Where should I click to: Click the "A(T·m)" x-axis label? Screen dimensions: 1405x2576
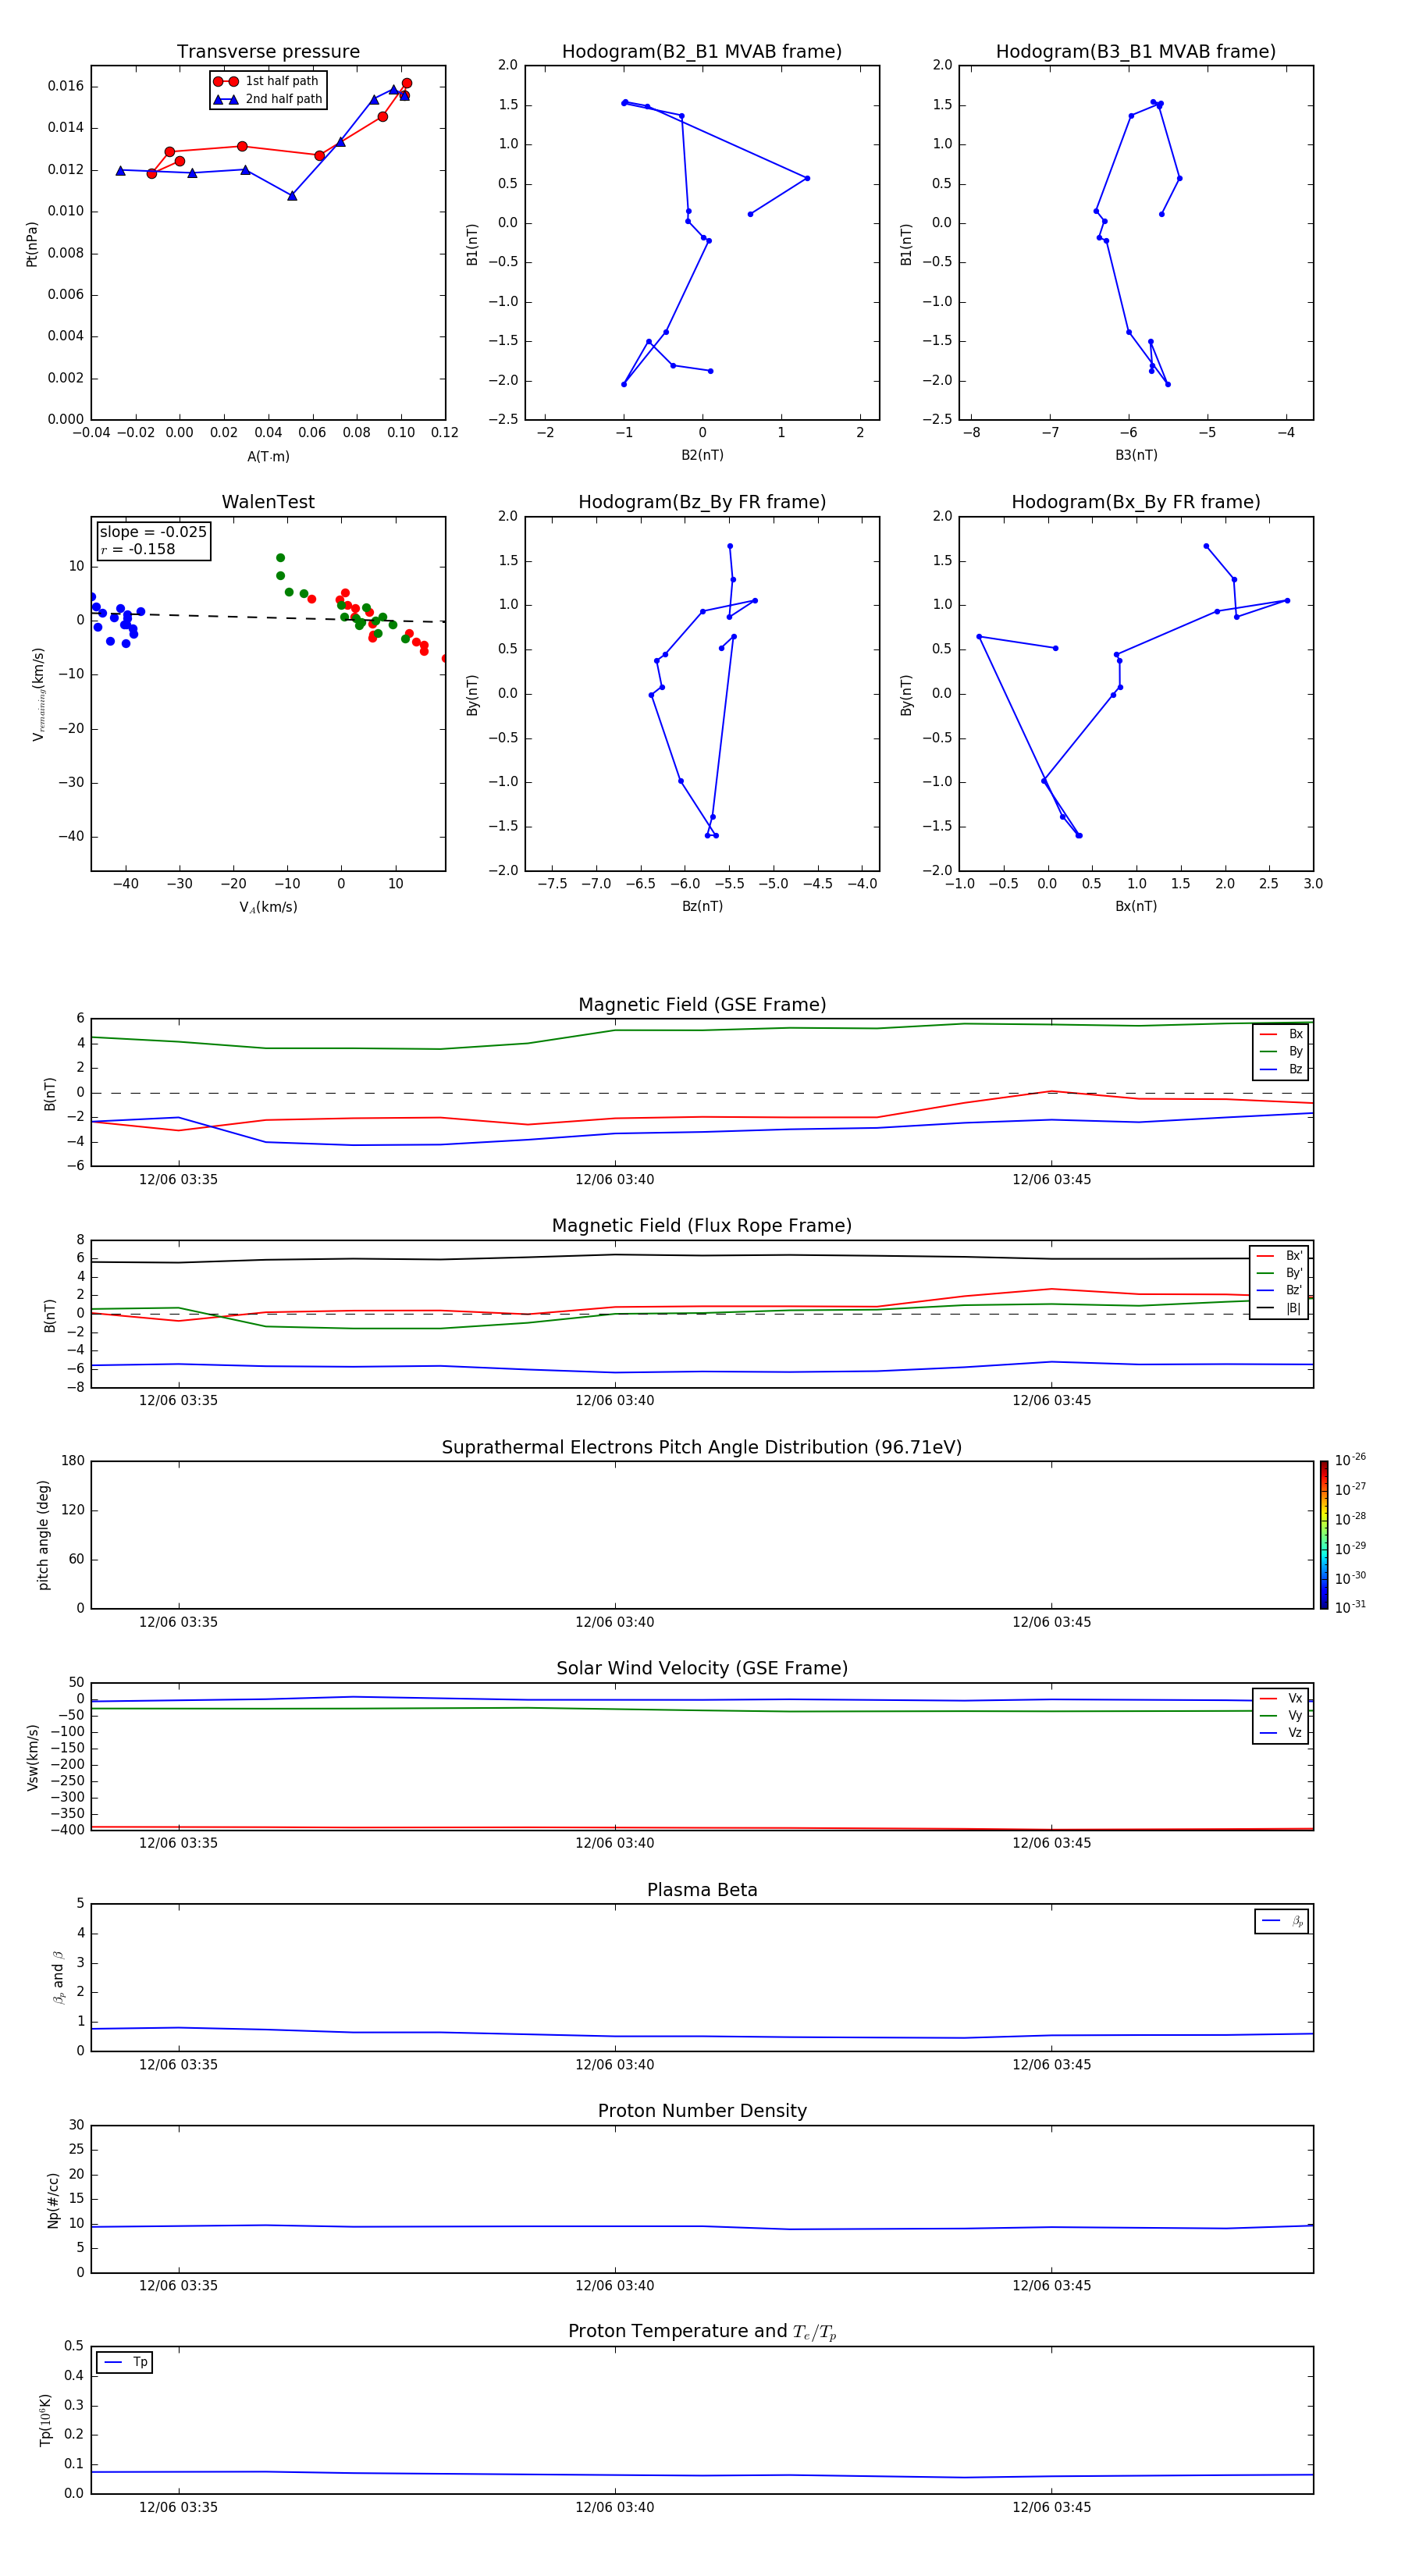point(268,457)
